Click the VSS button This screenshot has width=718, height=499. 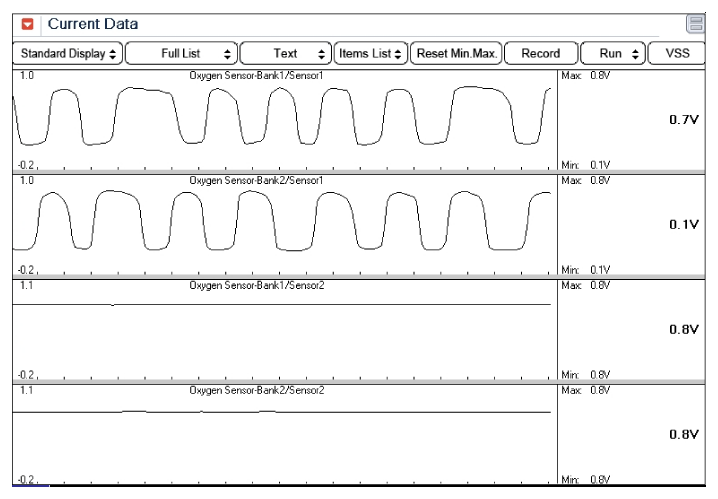click(676, 53)
